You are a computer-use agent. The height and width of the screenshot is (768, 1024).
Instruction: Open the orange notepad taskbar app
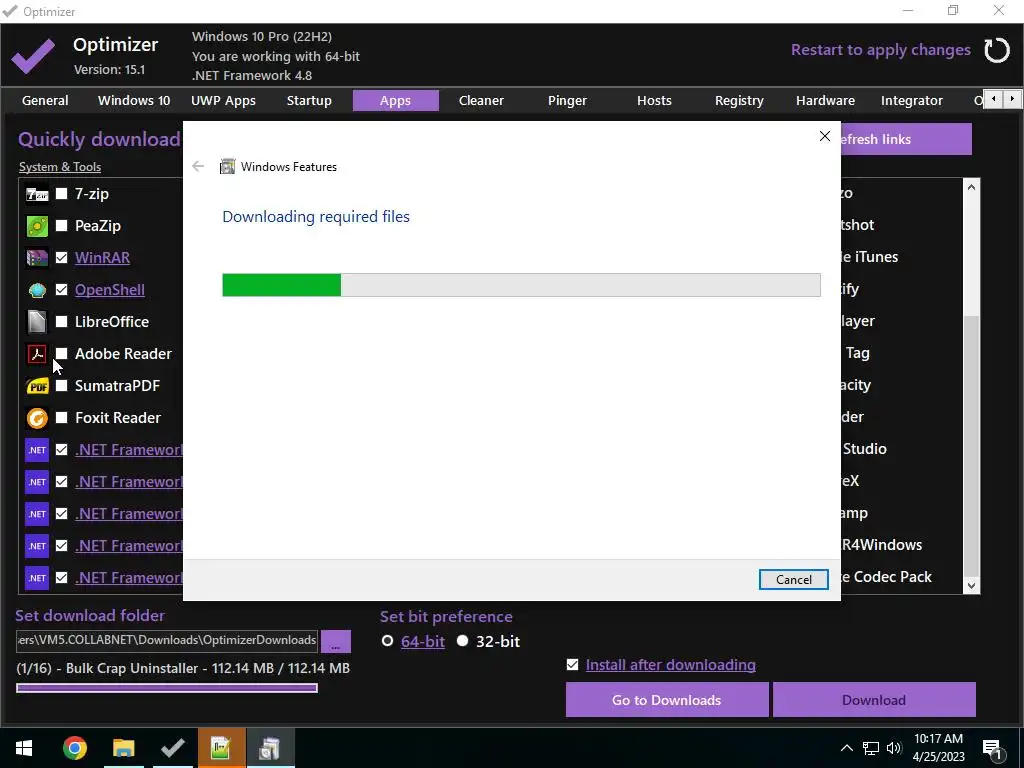[x=221, y=748]
